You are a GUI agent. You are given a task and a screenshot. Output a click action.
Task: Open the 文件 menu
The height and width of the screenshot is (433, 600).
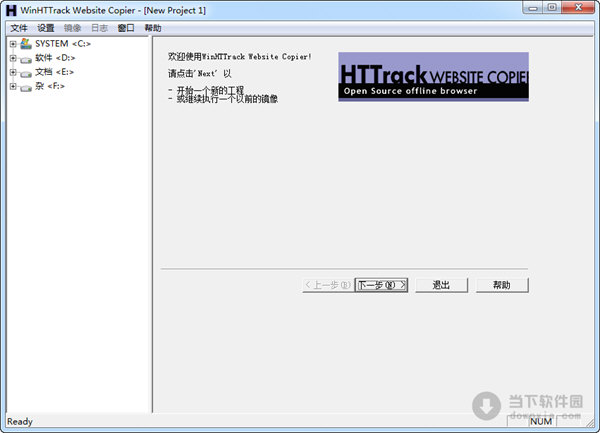tap(19, 28)
